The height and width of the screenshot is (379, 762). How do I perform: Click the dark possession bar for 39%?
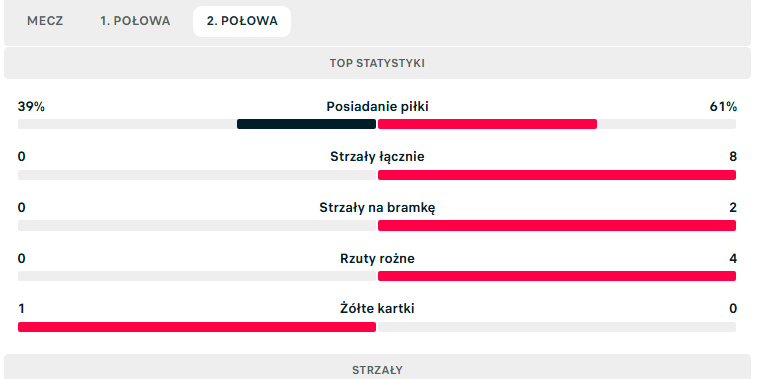click(x=306, y=124)
